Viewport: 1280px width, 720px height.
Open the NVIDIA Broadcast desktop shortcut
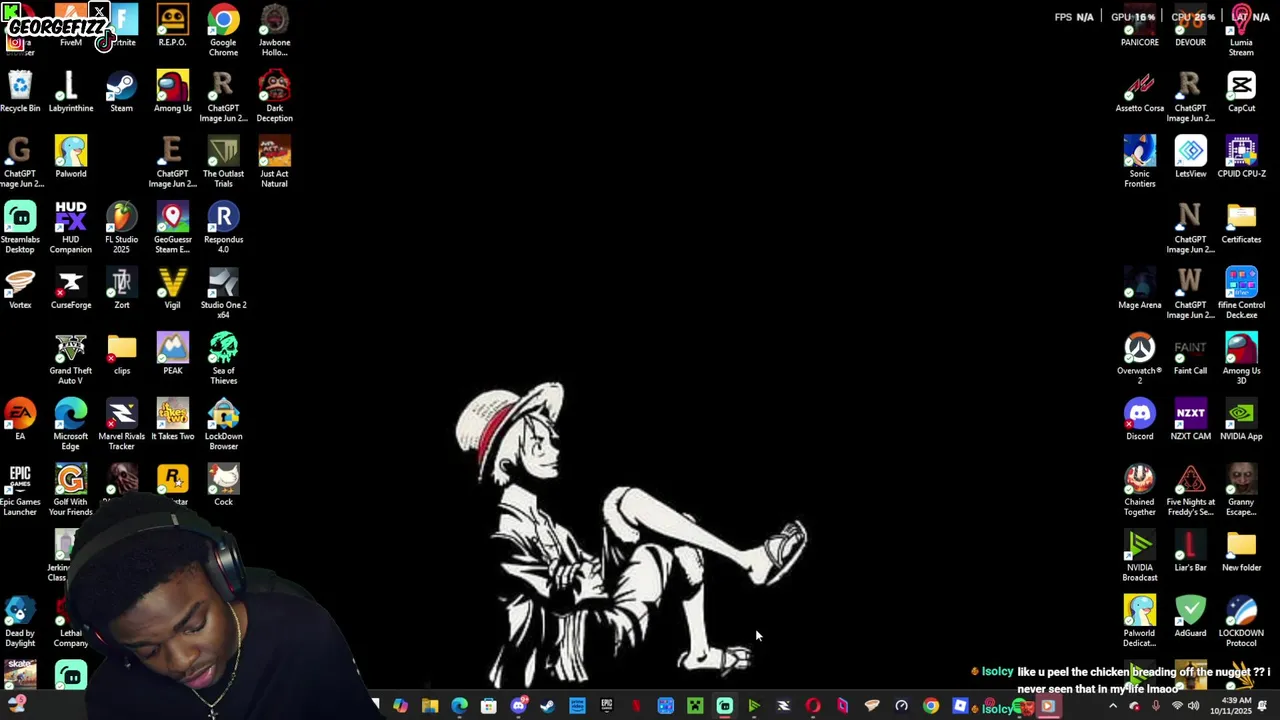[1139, 555]
